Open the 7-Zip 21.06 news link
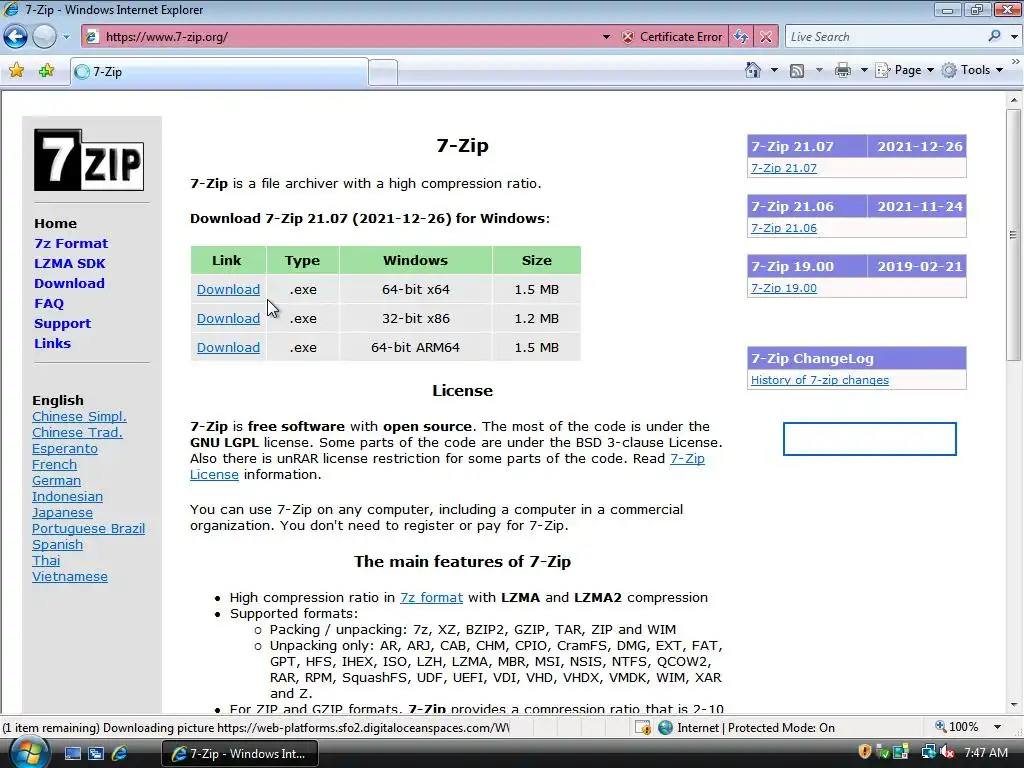This screenshot has height=768, width=1024. point(784,228)
